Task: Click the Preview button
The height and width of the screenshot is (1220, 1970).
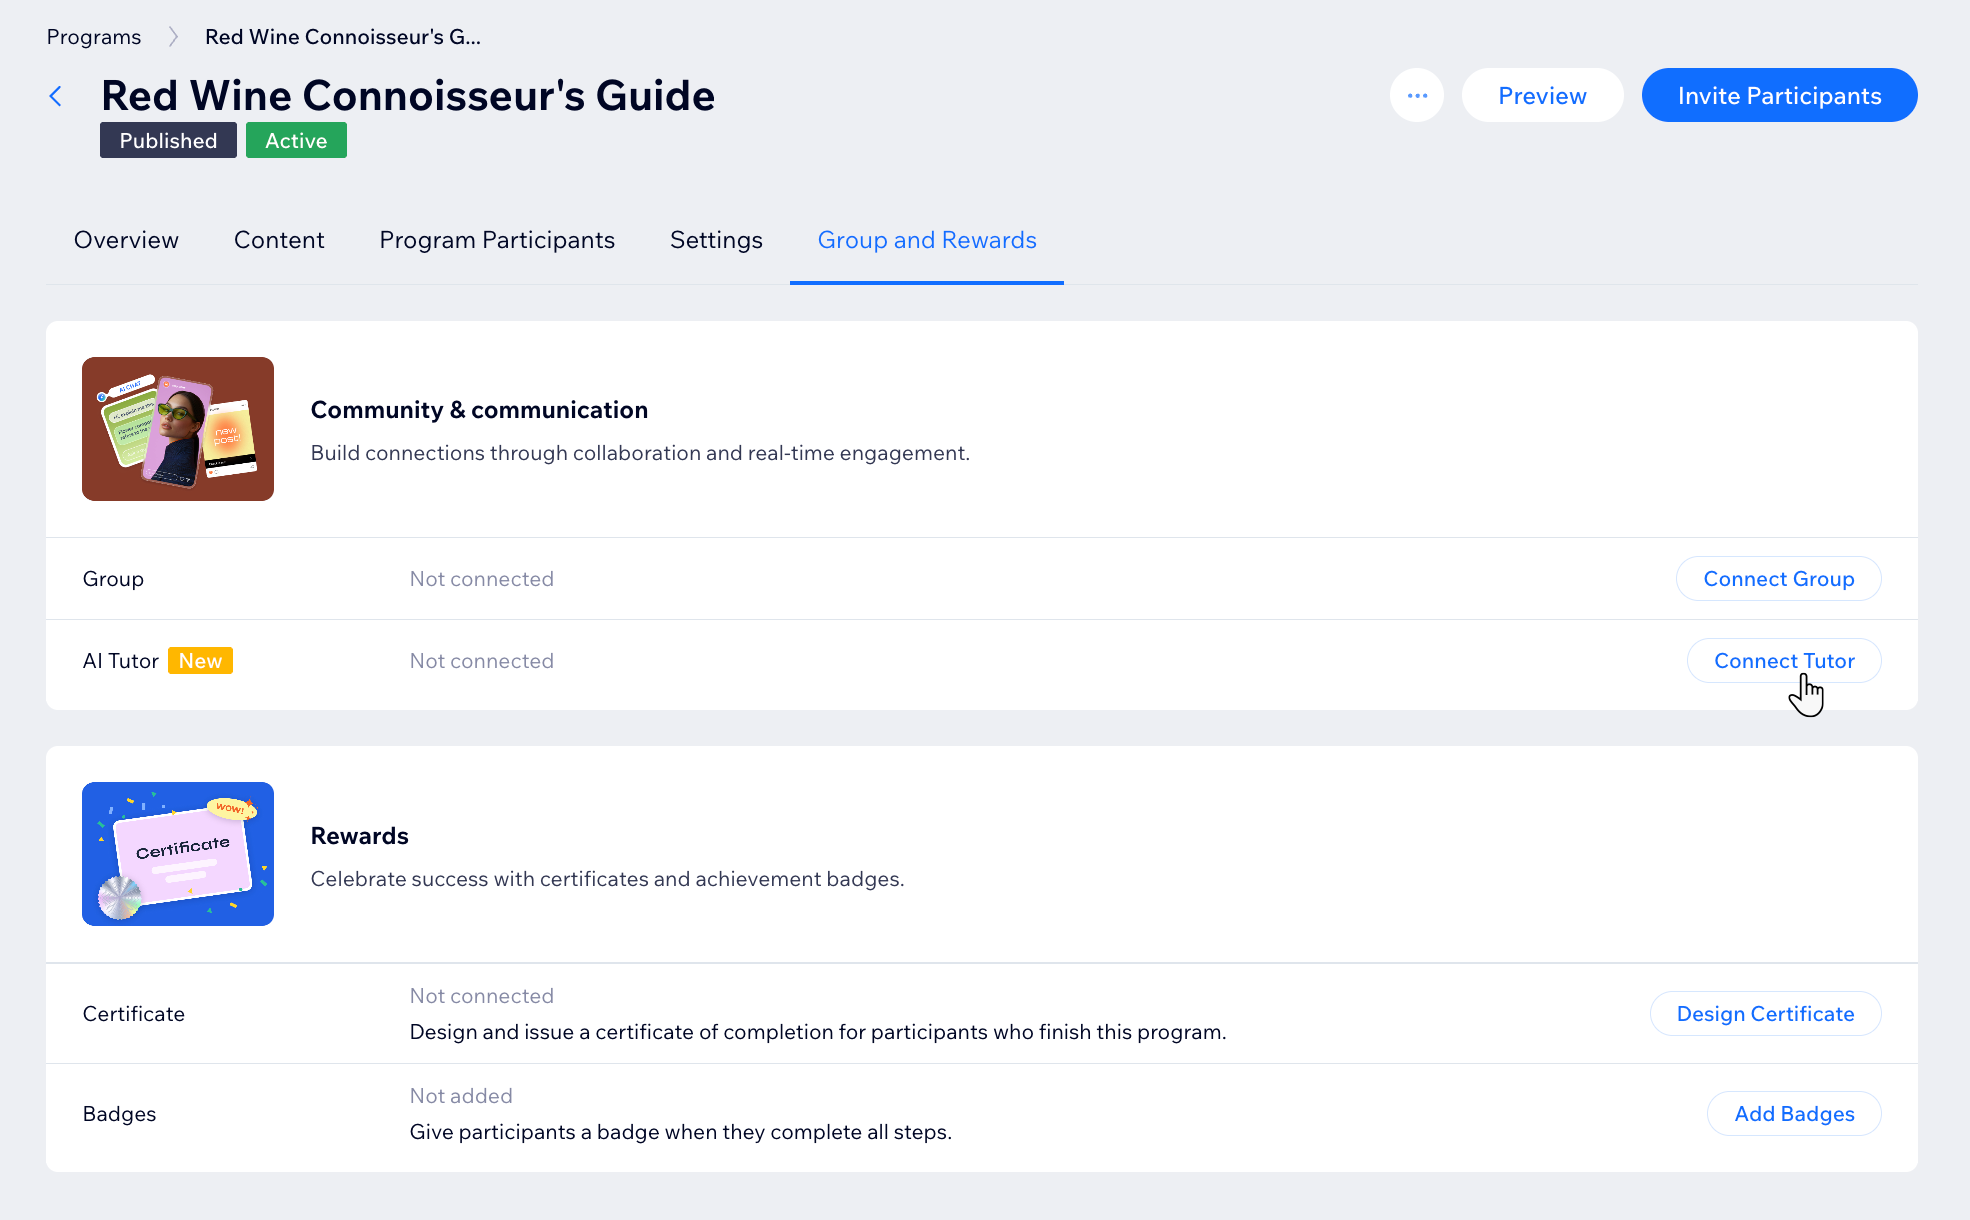Action: coord(1542,95)
